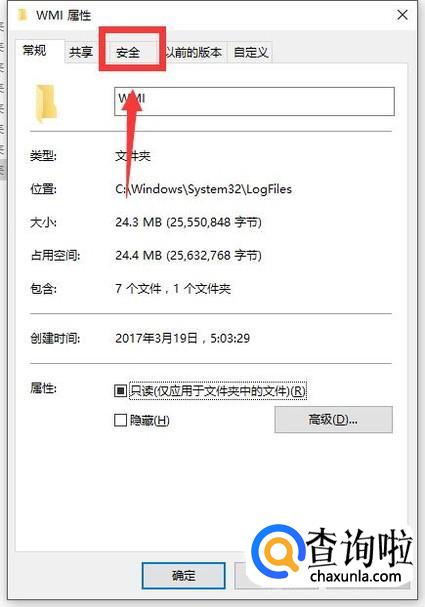The image size is (425, 607).
Task: Click the small folder icon in title bar
Action: point(23,15)
